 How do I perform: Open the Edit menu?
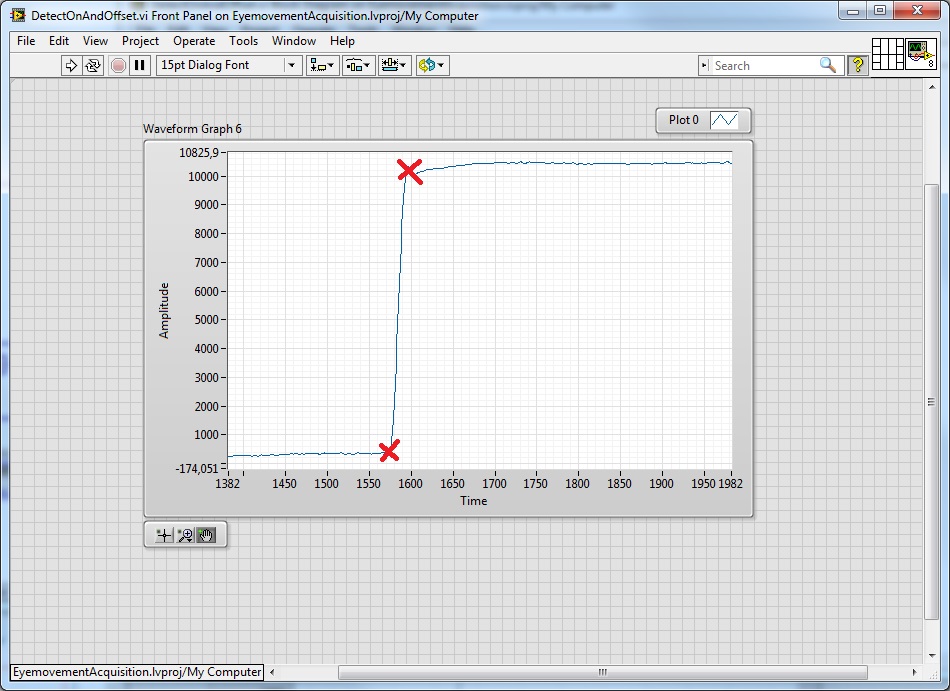tap(59, 41)
